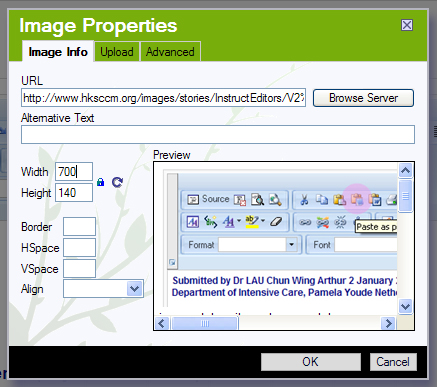
Task: Close the Image Properties dialog via X icon
Action: click(x=407, y=25)
